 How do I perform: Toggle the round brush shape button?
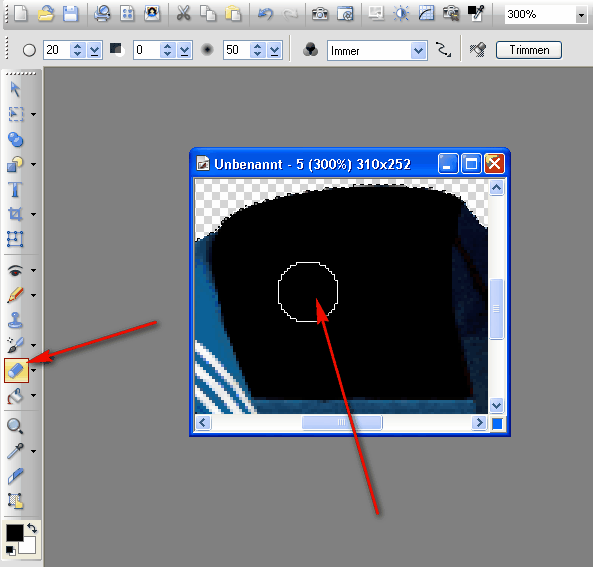tap(29, 50)
